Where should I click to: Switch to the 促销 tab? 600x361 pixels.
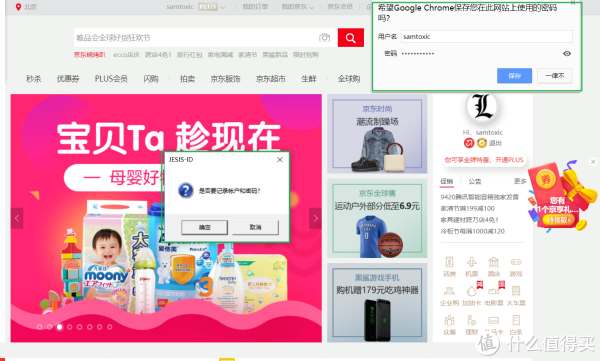(x=446, y=181)
